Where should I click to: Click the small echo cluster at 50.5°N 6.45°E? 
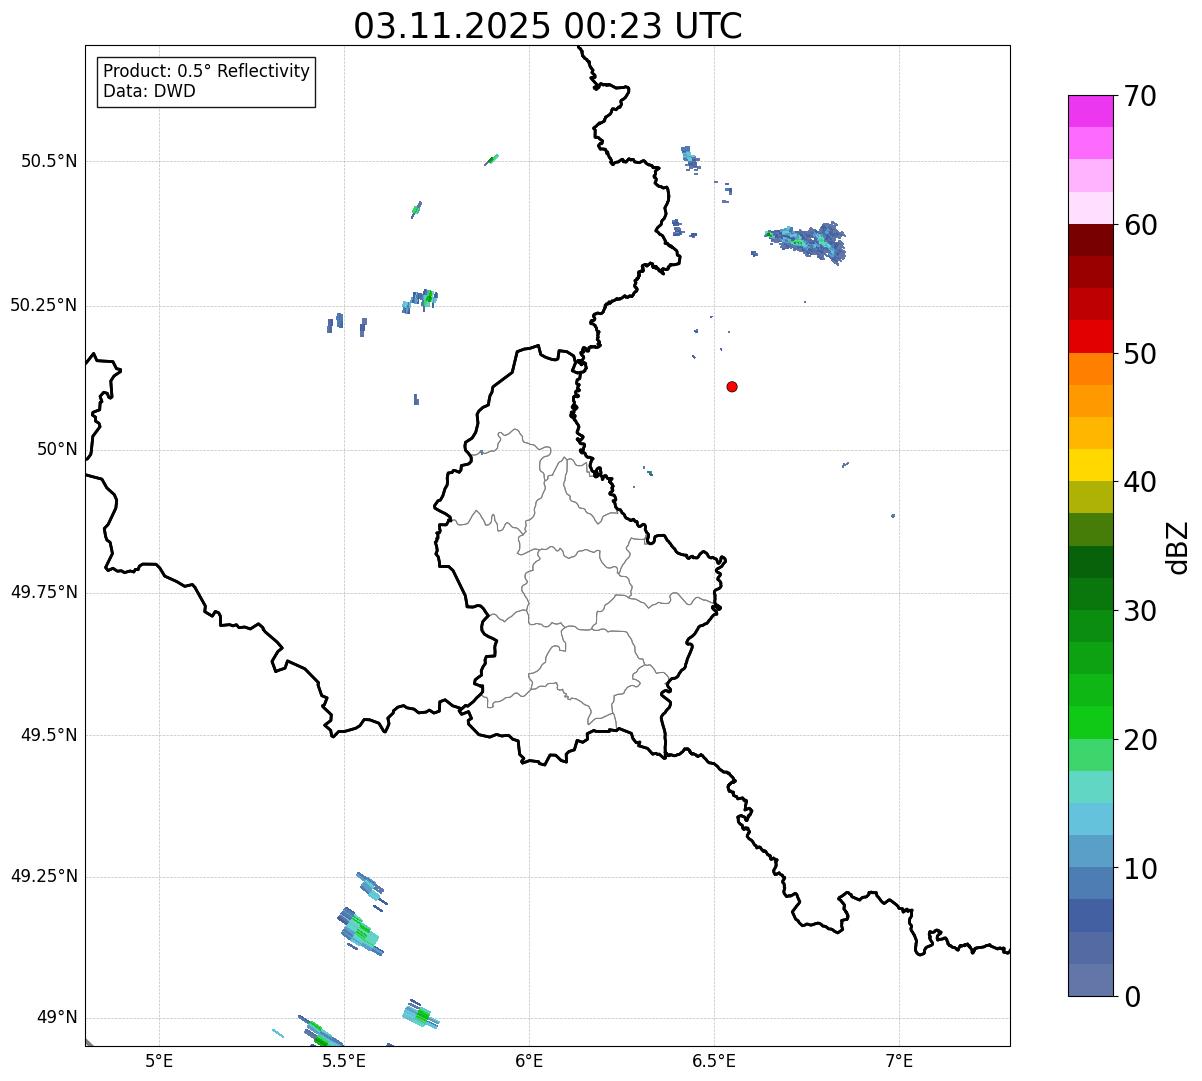(x=690, y=159)
